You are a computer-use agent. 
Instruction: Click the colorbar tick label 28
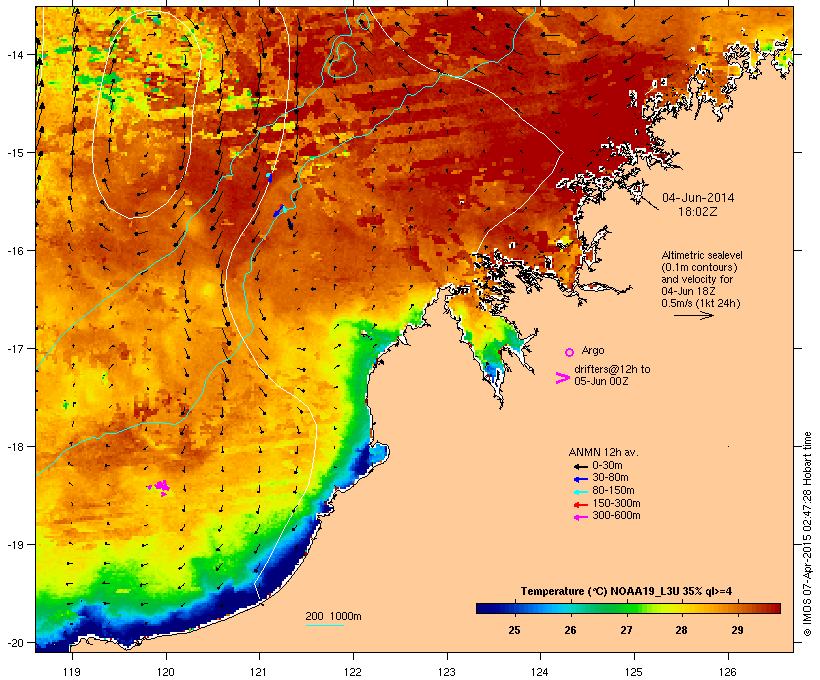(x=681, y=630)
